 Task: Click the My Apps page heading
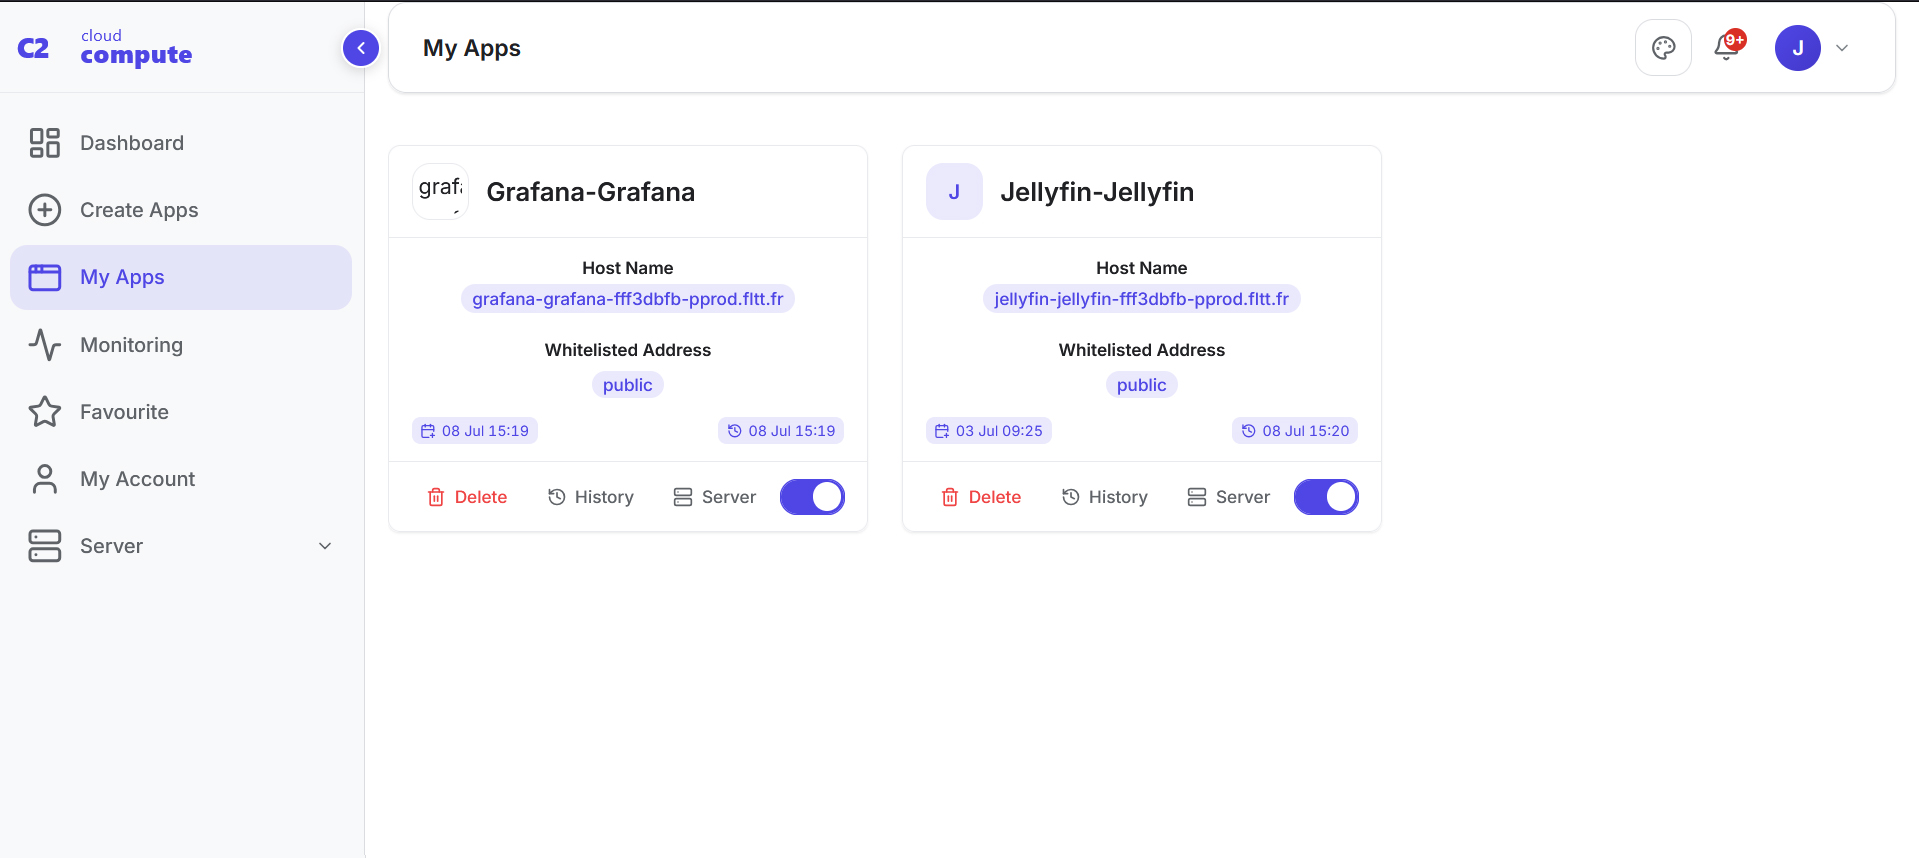472,48
